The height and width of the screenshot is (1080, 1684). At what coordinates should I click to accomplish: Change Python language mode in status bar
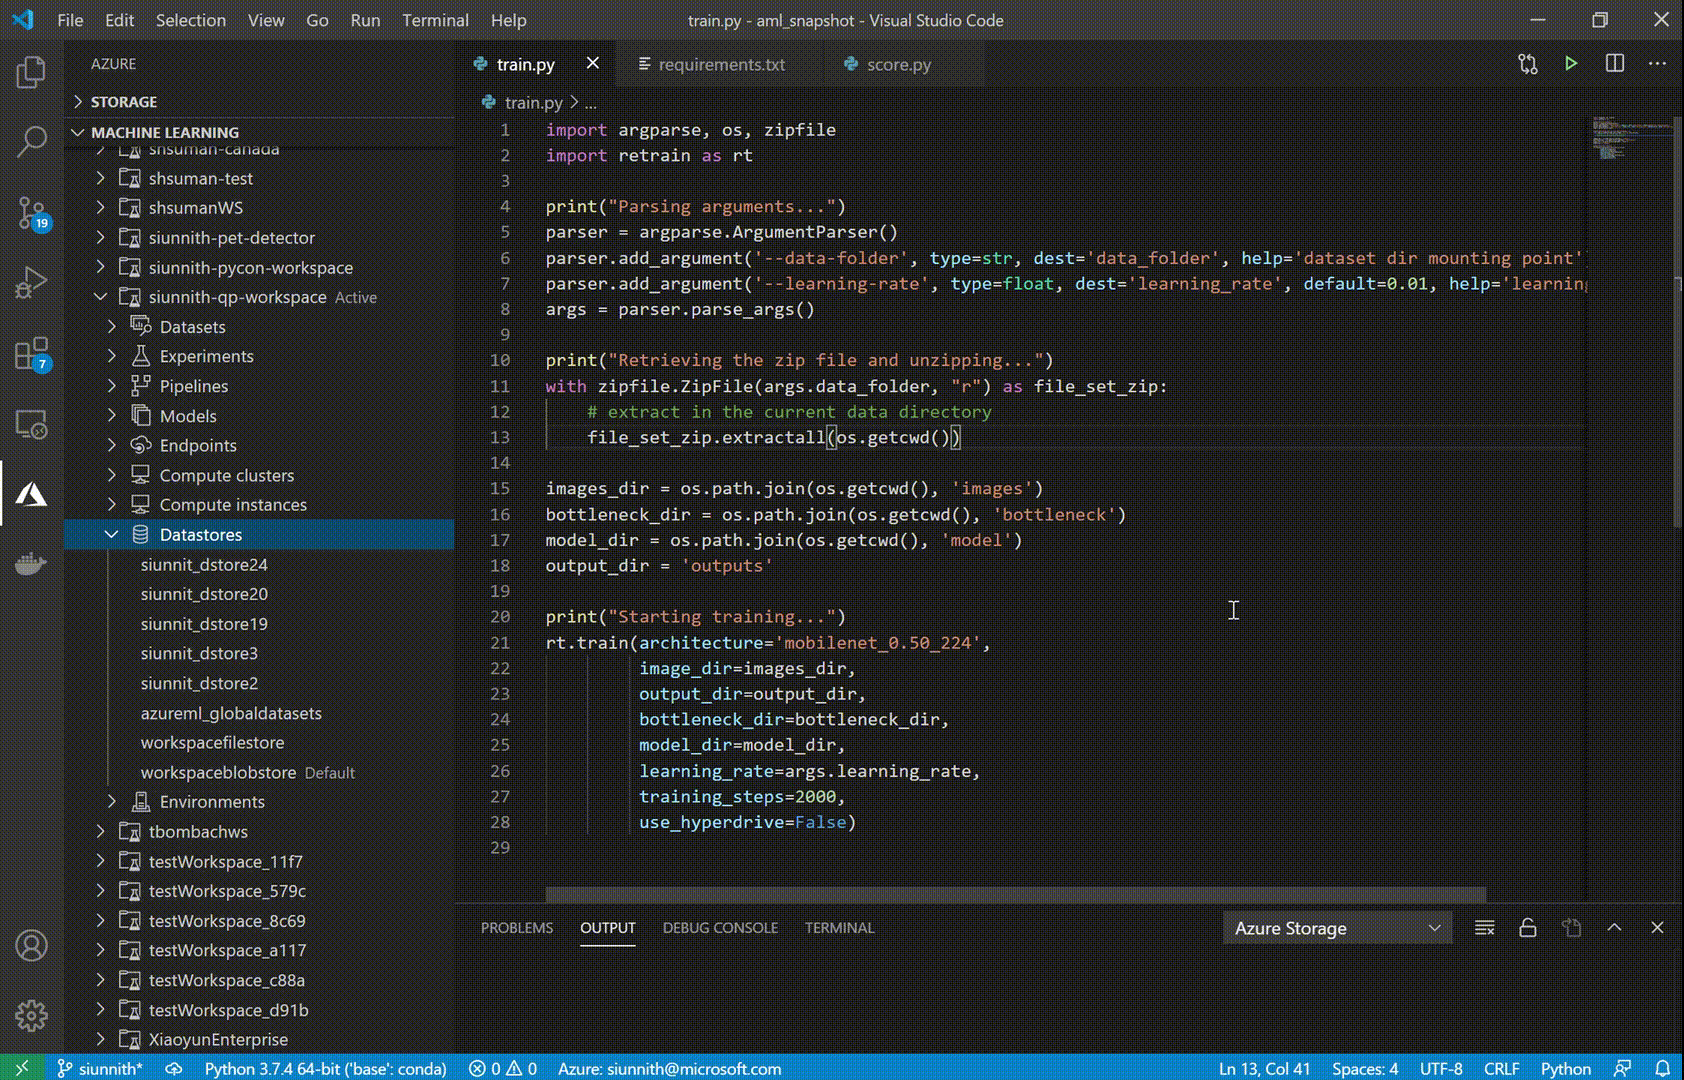coord(1565,1068)
